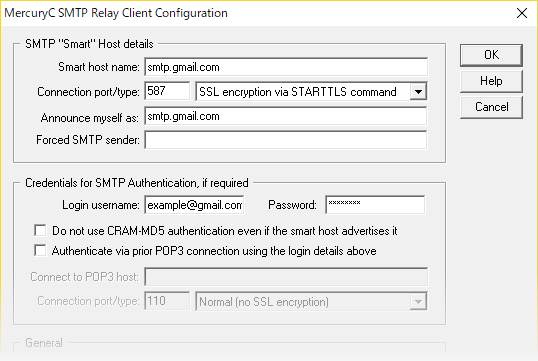Image resolution: width=538 pixels, height=361 pixels.
Task: Click the Announce myself as label
Action: (x=90, y=118)
